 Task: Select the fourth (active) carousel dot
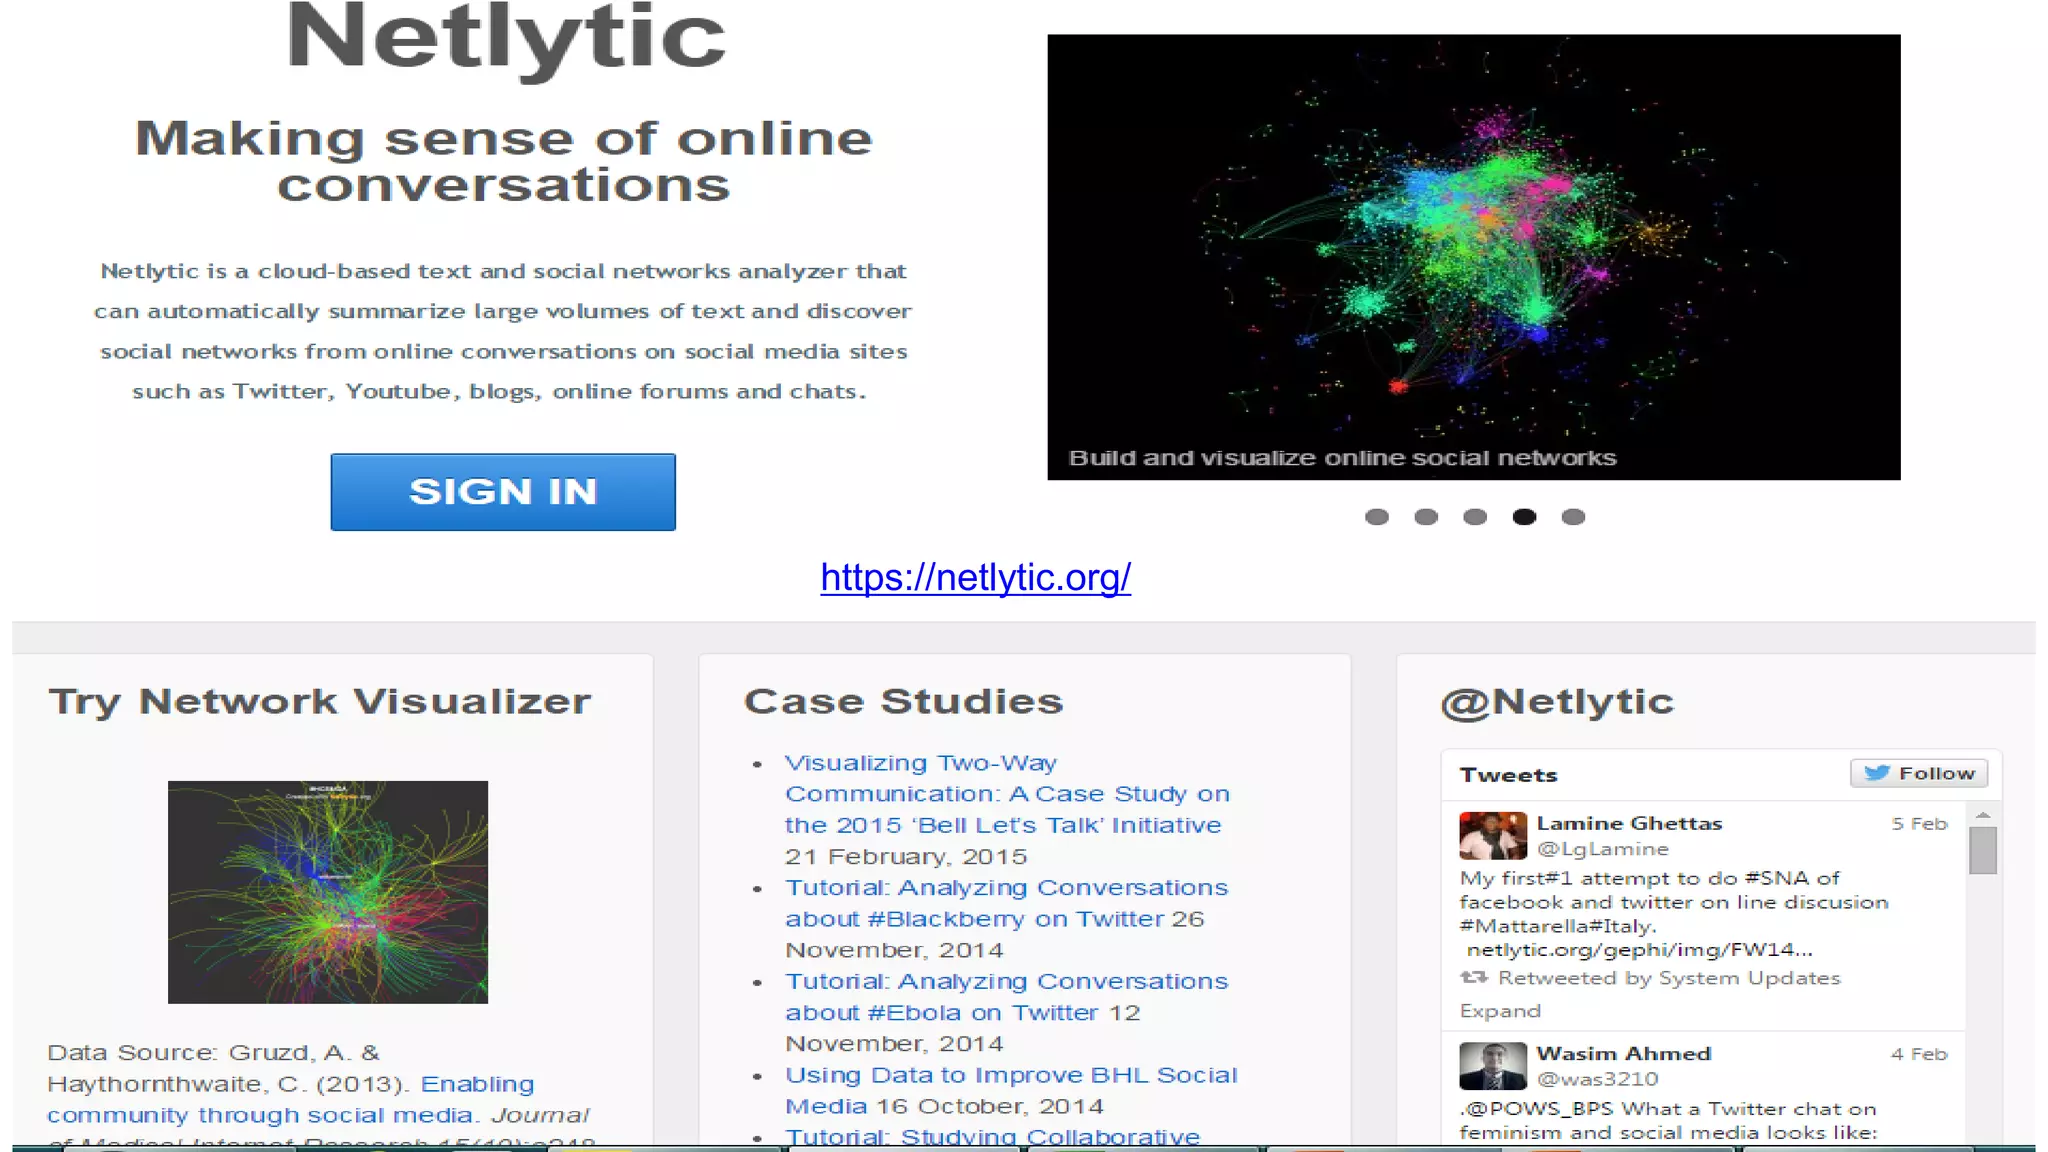tap(1524, 517)
